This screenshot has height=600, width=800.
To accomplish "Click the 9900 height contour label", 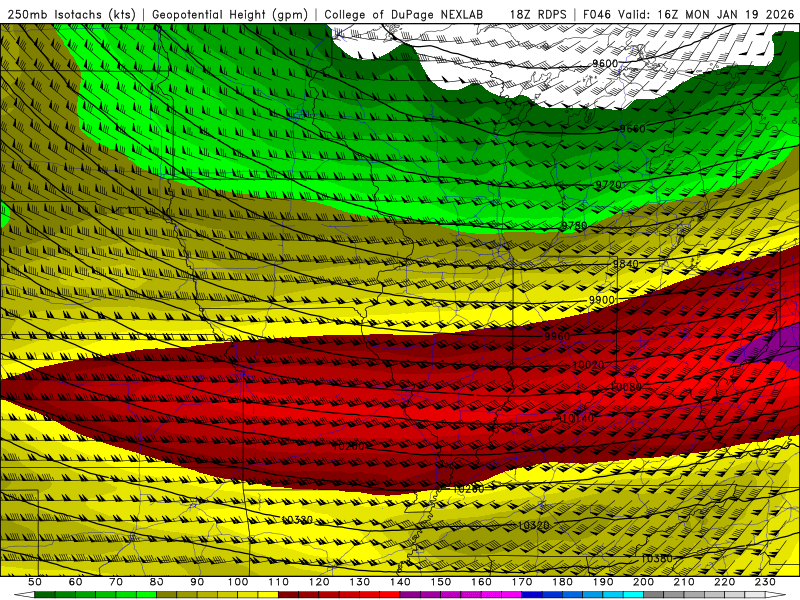I will pos(602,300).
